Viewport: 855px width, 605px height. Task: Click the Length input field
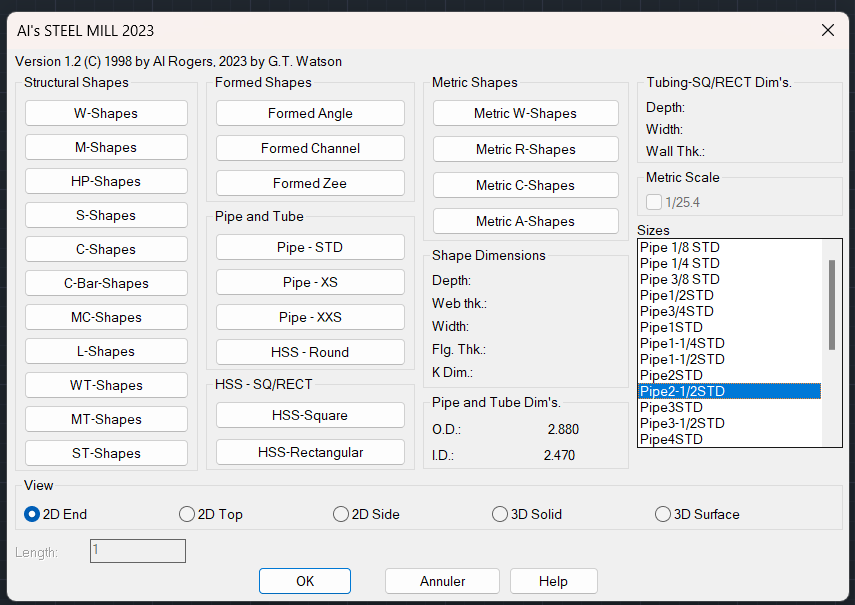pyautogui.click(x=137, y=551)
